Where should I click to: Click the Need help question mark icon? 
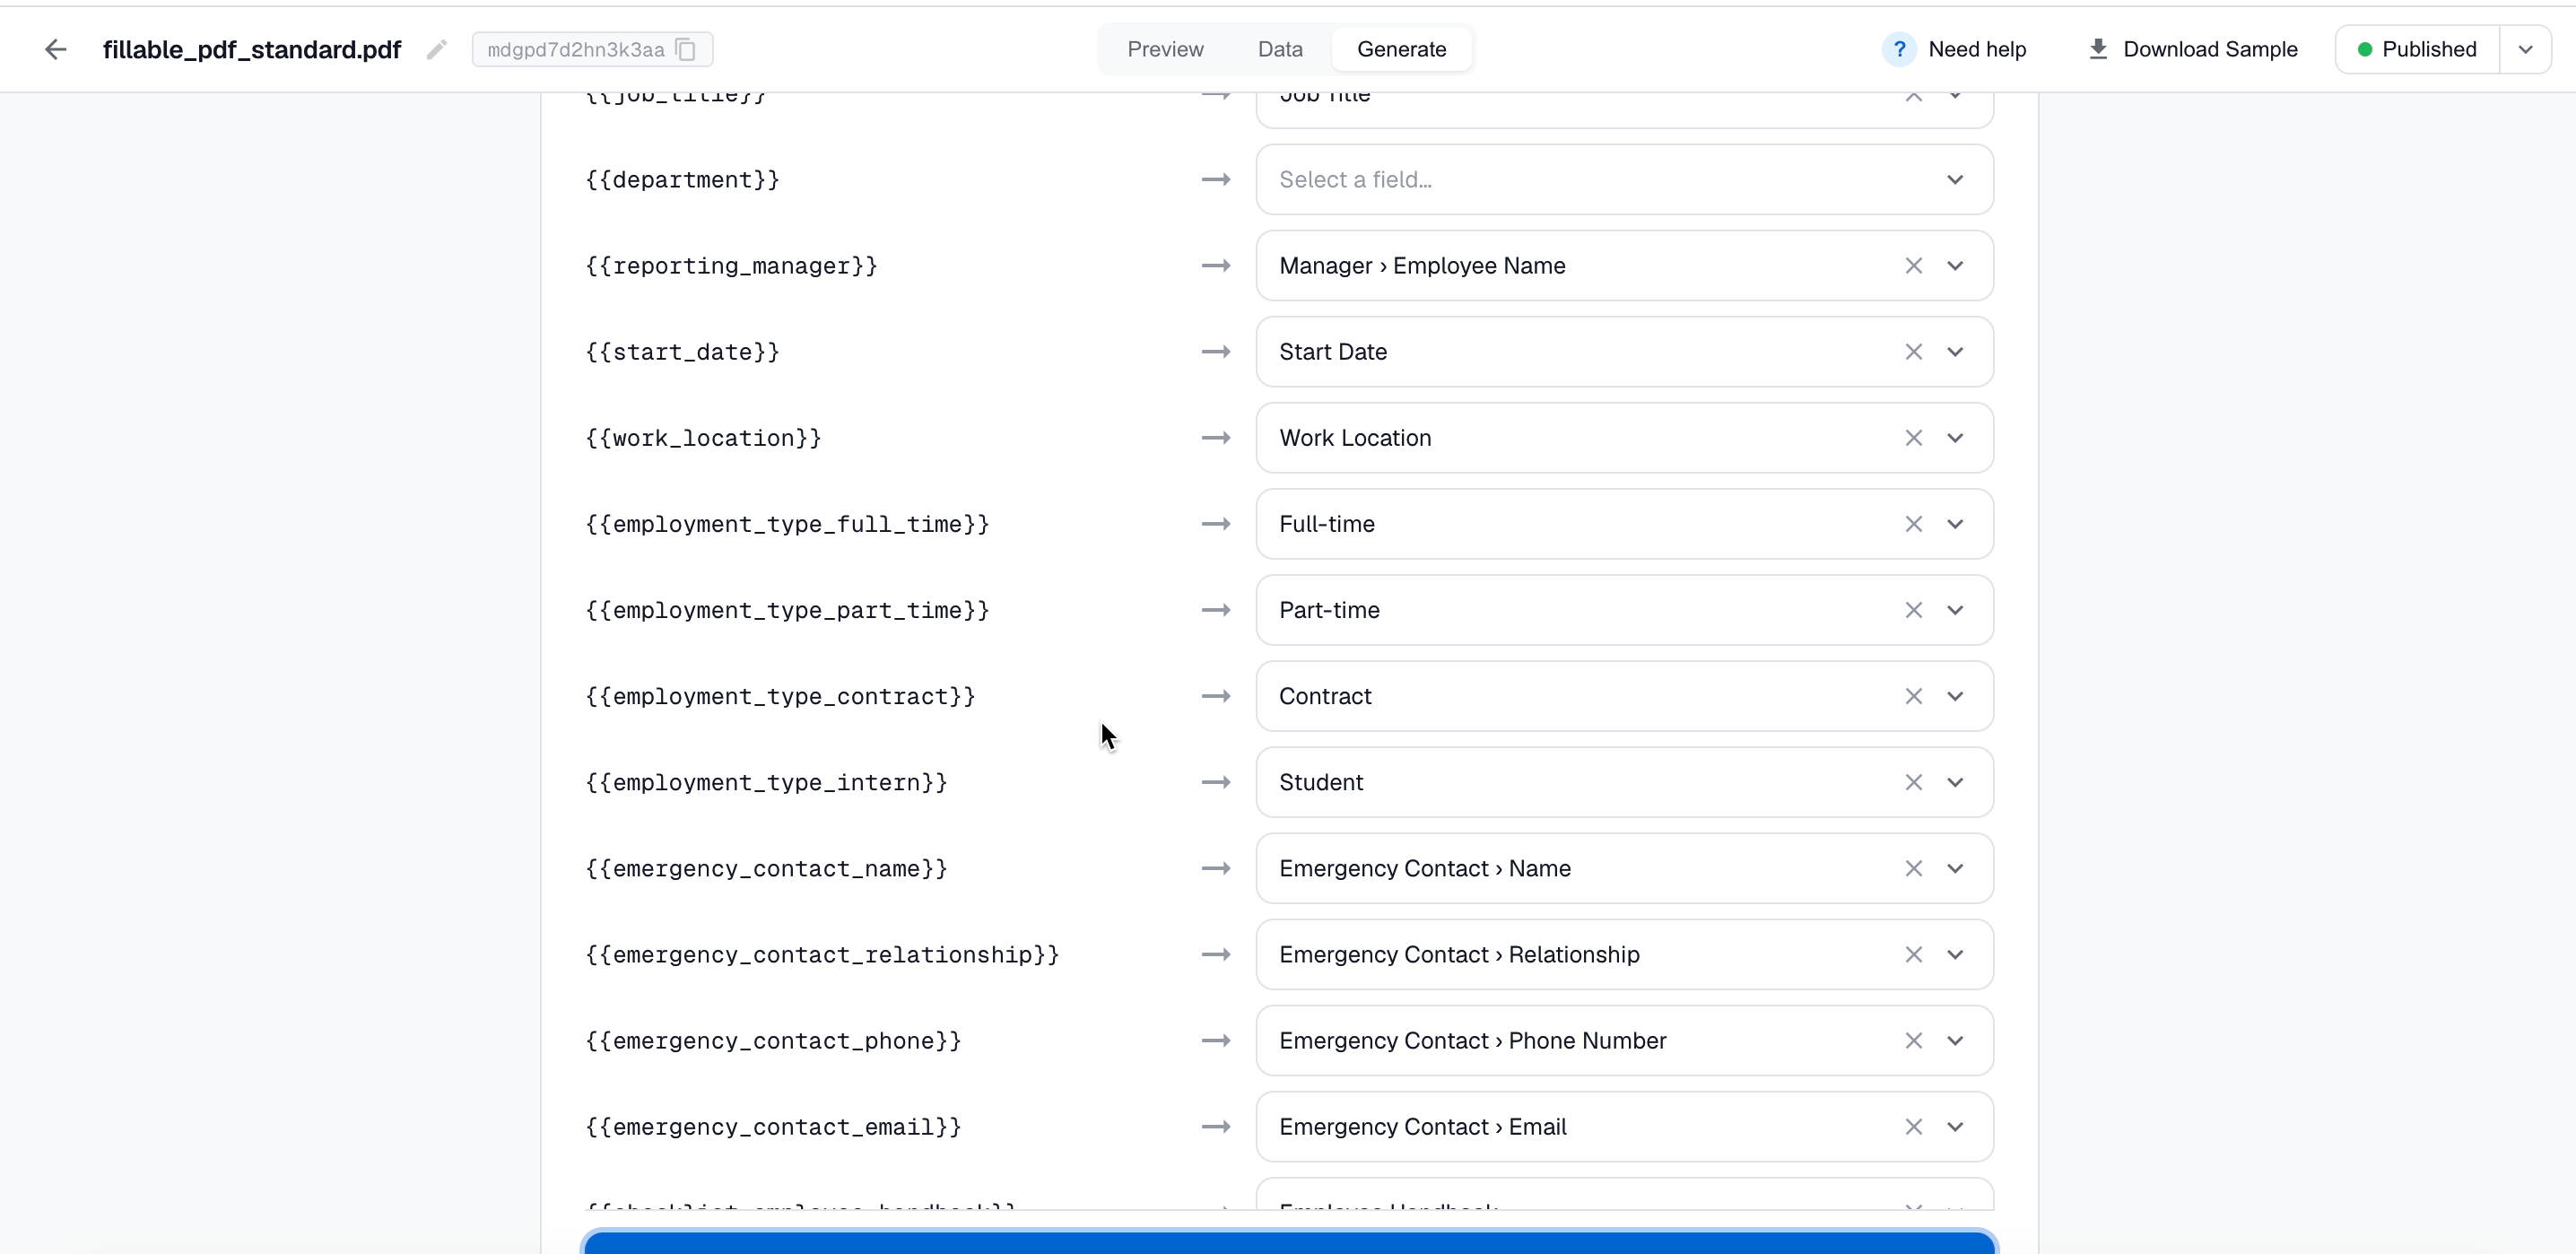click(x=1898, y=49)
